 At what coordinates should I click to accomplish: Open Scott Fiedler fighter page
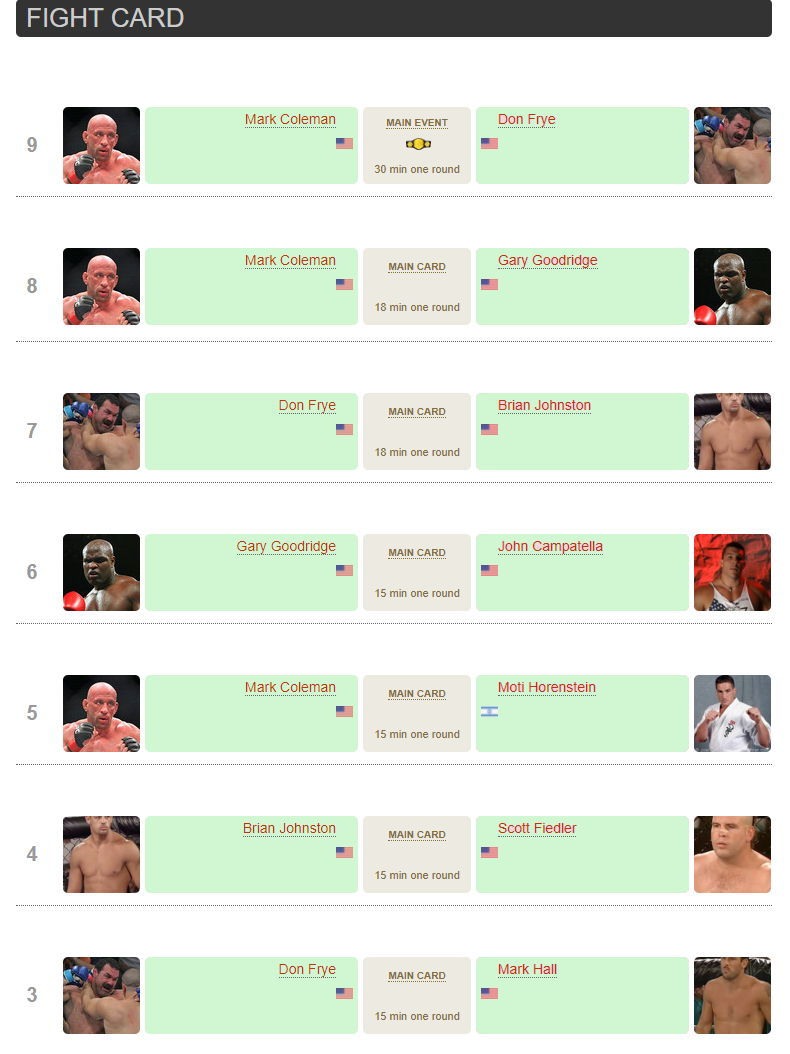(537, 829)
